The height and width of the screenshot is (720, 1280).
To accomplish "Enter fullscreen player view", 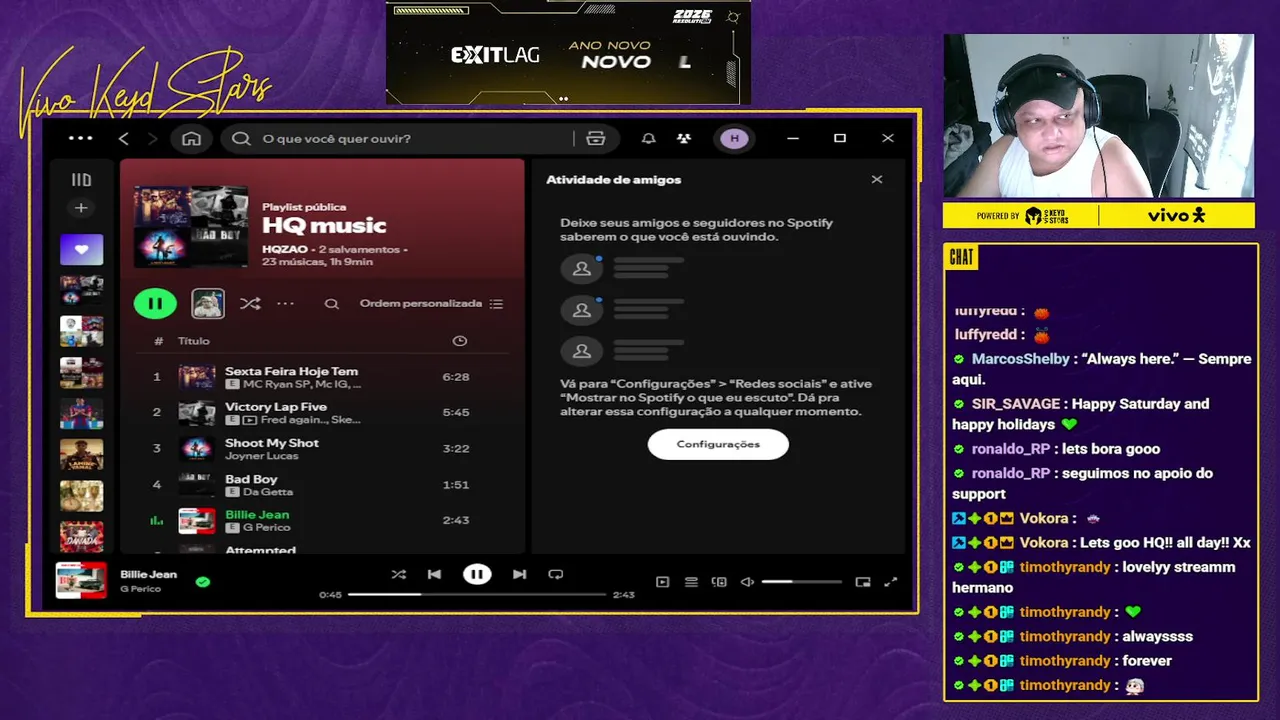I will [891, 582].
